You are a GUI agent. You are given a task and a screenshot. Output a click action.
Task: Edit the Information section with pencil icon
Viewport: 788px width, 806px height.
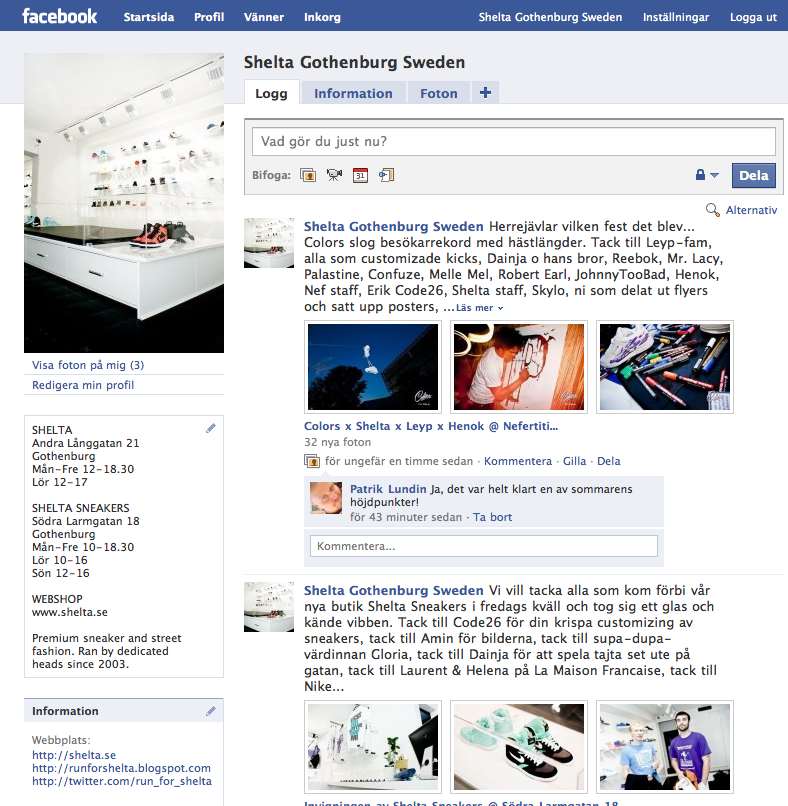211,711
